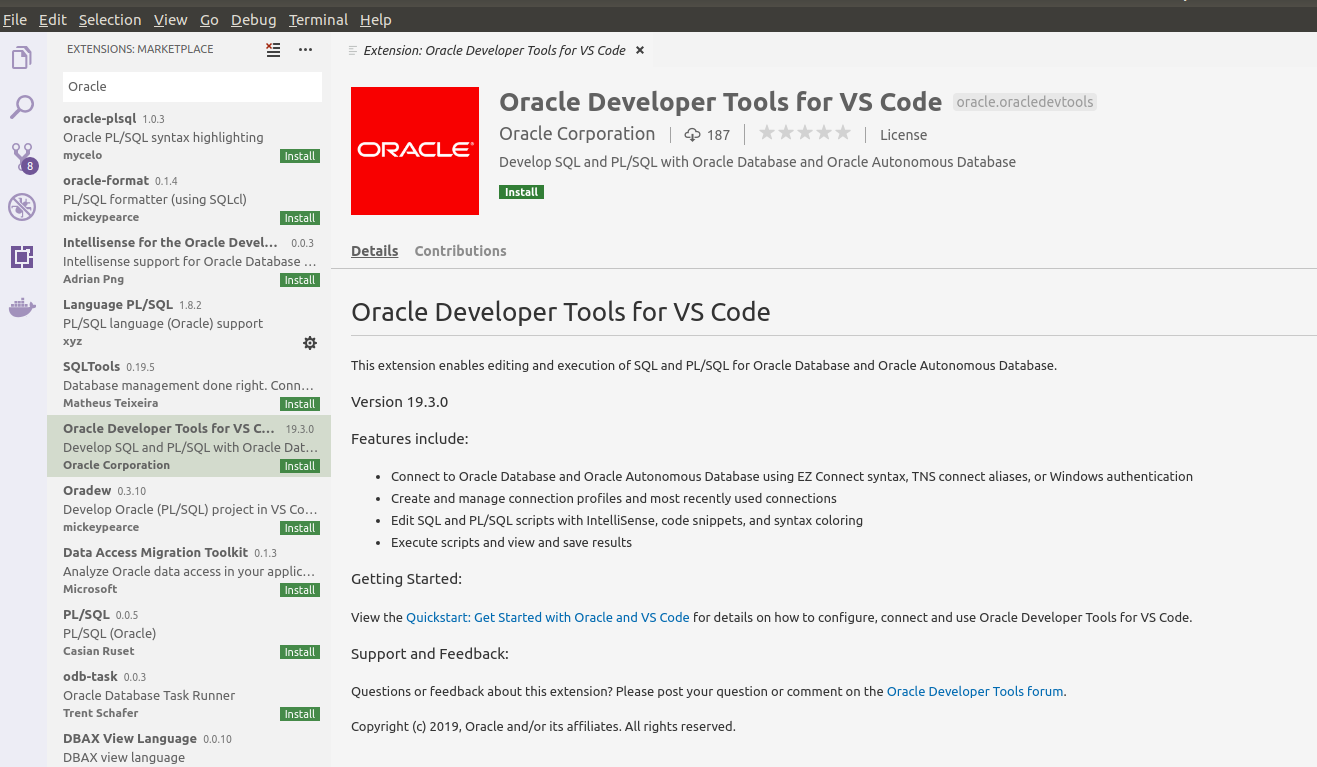Viewport: 1317px width, 767px height.
Task: Clear the marketplace extensions filter
Action: [273, 49]
